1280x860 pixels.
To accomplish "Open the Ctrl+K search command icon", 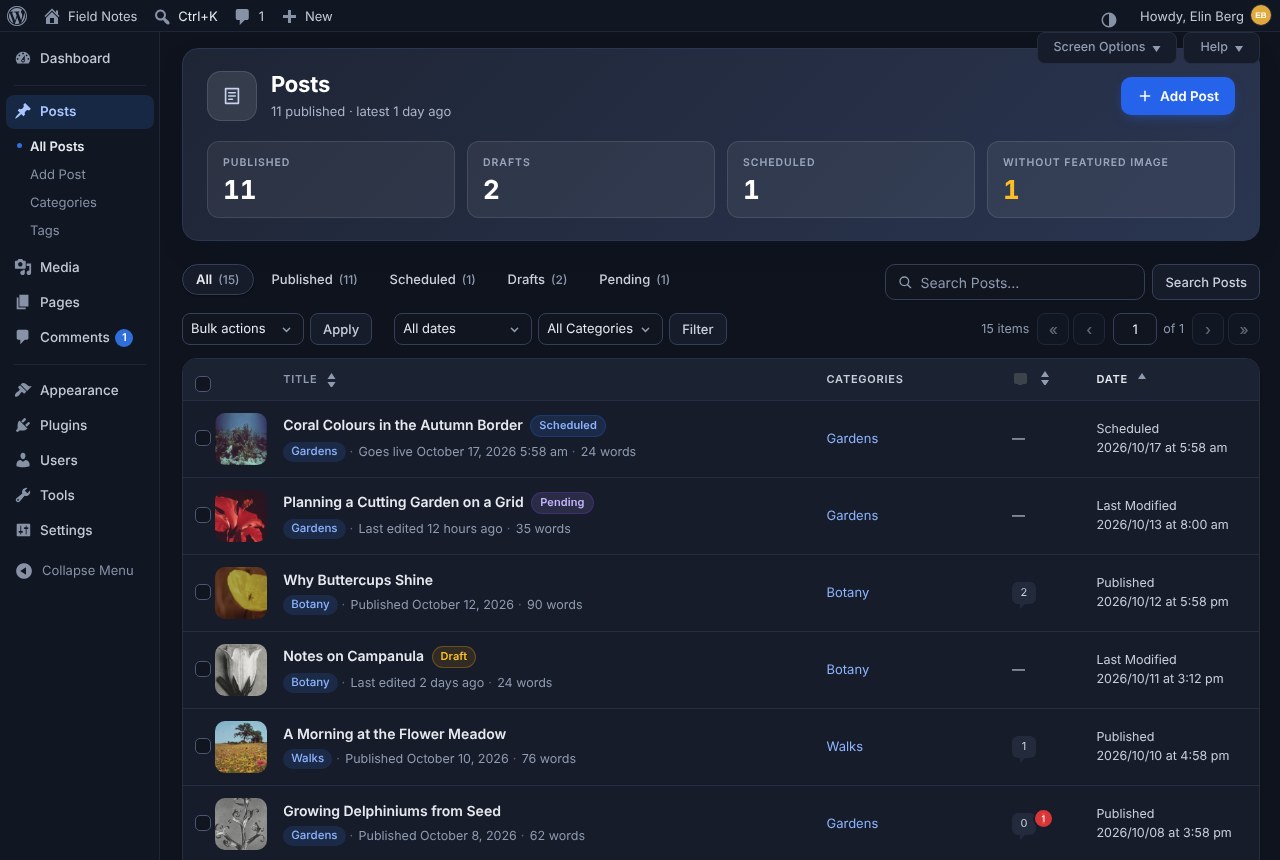I will tap(162, 16).
